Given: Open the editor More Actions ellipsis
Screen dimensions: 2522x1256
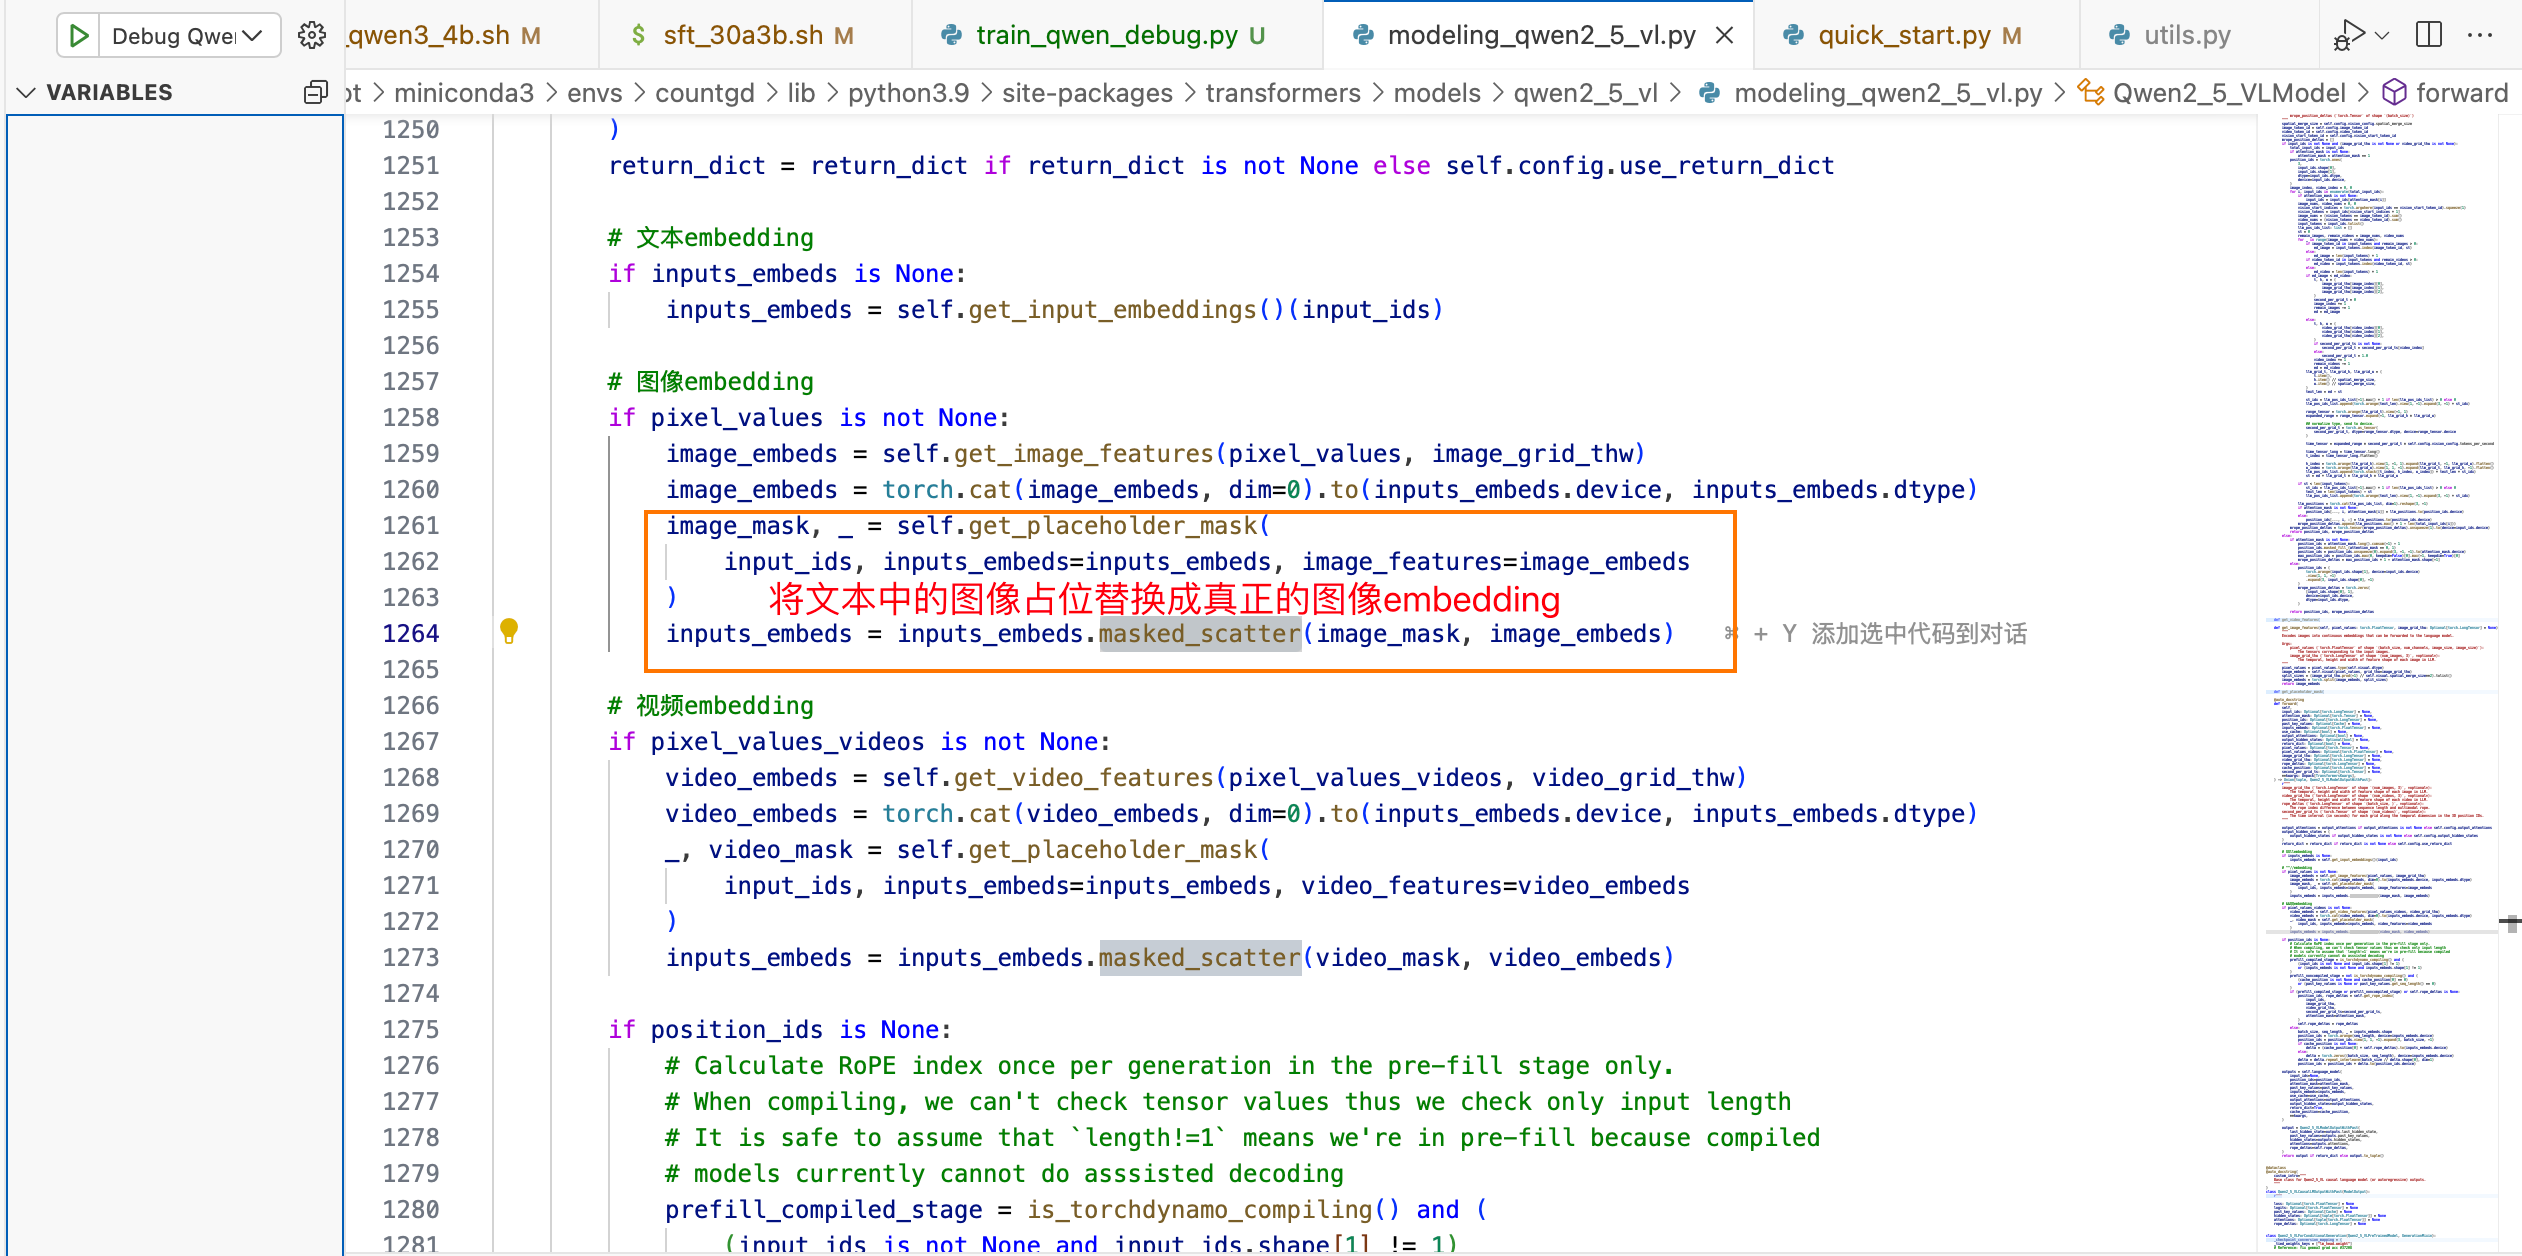Looking at the screenshot, I should [x=2480, y=35].
